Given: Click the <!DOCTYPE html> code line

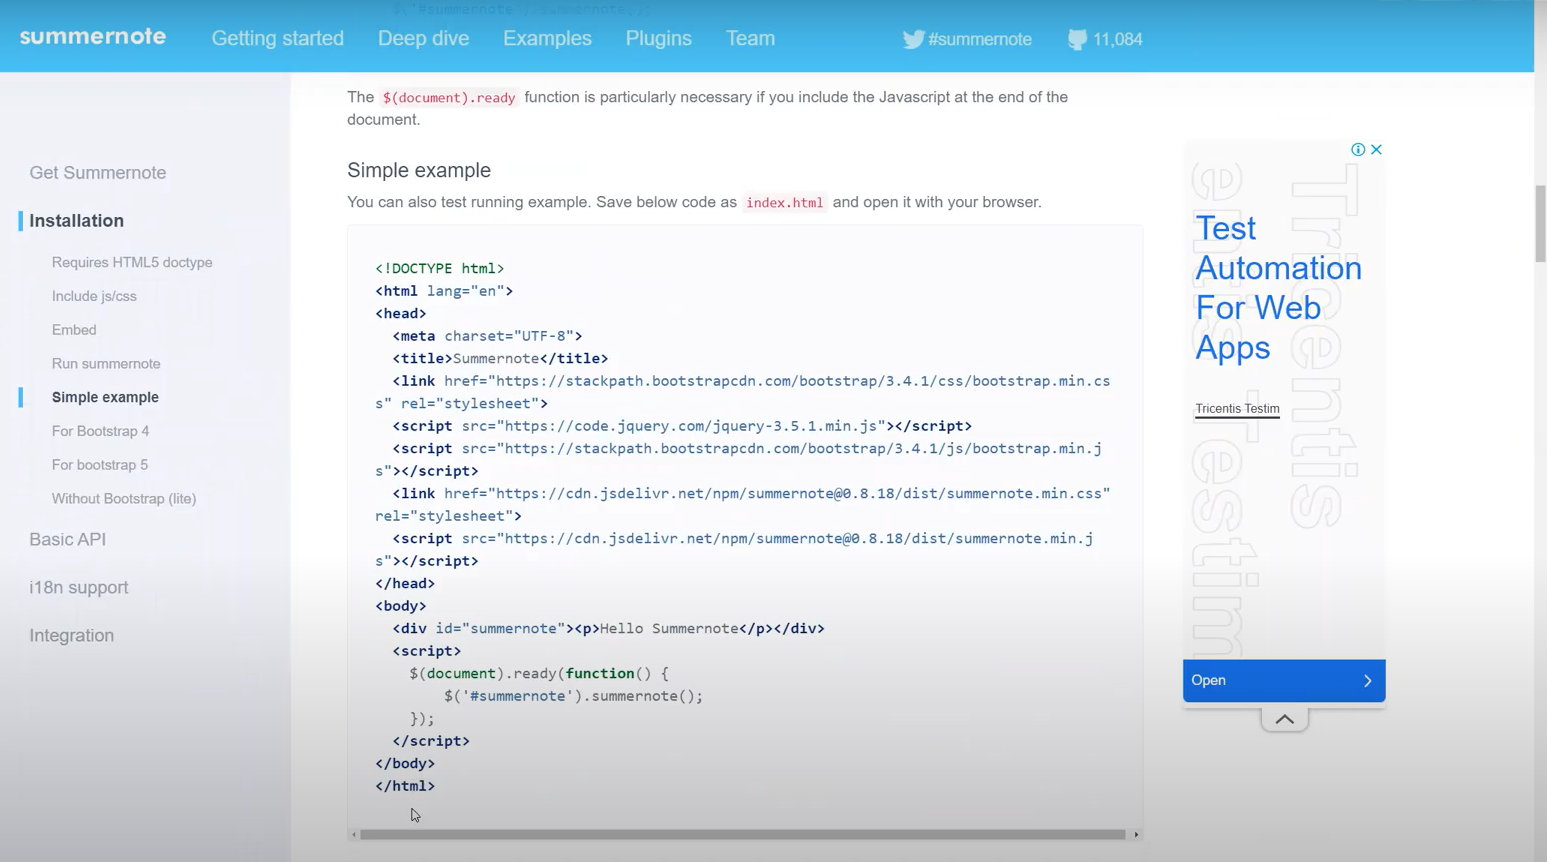Looking at the screenshot, I should (x=440, y=268).
